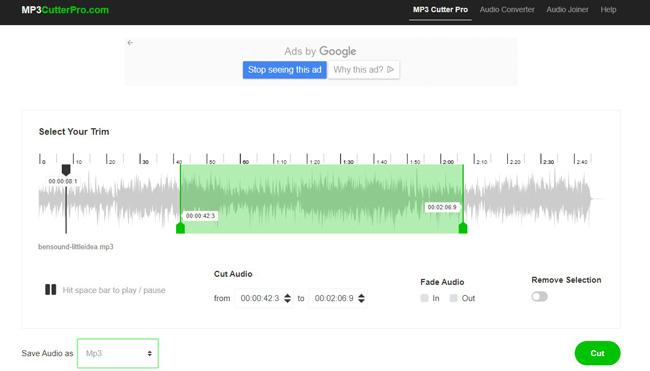
Task: Decrease the 'from' time with the down arrow
Action: [x=287, y=301]
